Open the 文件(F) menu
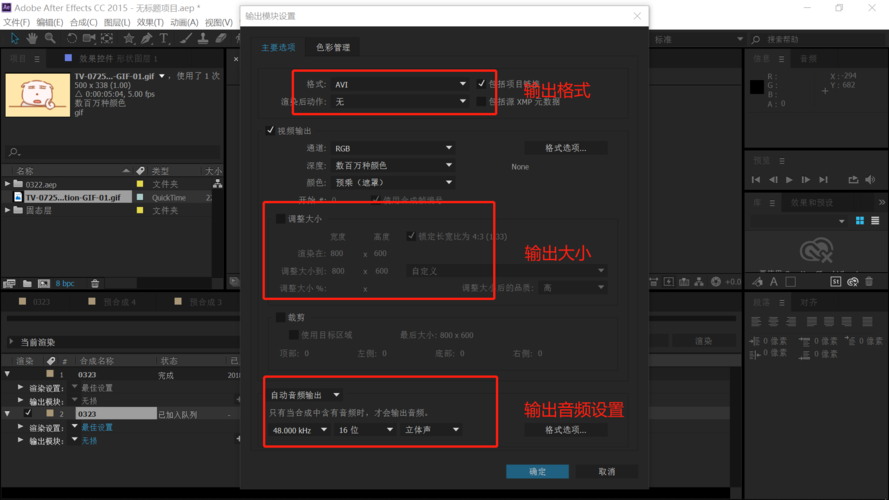Viewport: 889px width, 500px height. [x=16, y=22]
